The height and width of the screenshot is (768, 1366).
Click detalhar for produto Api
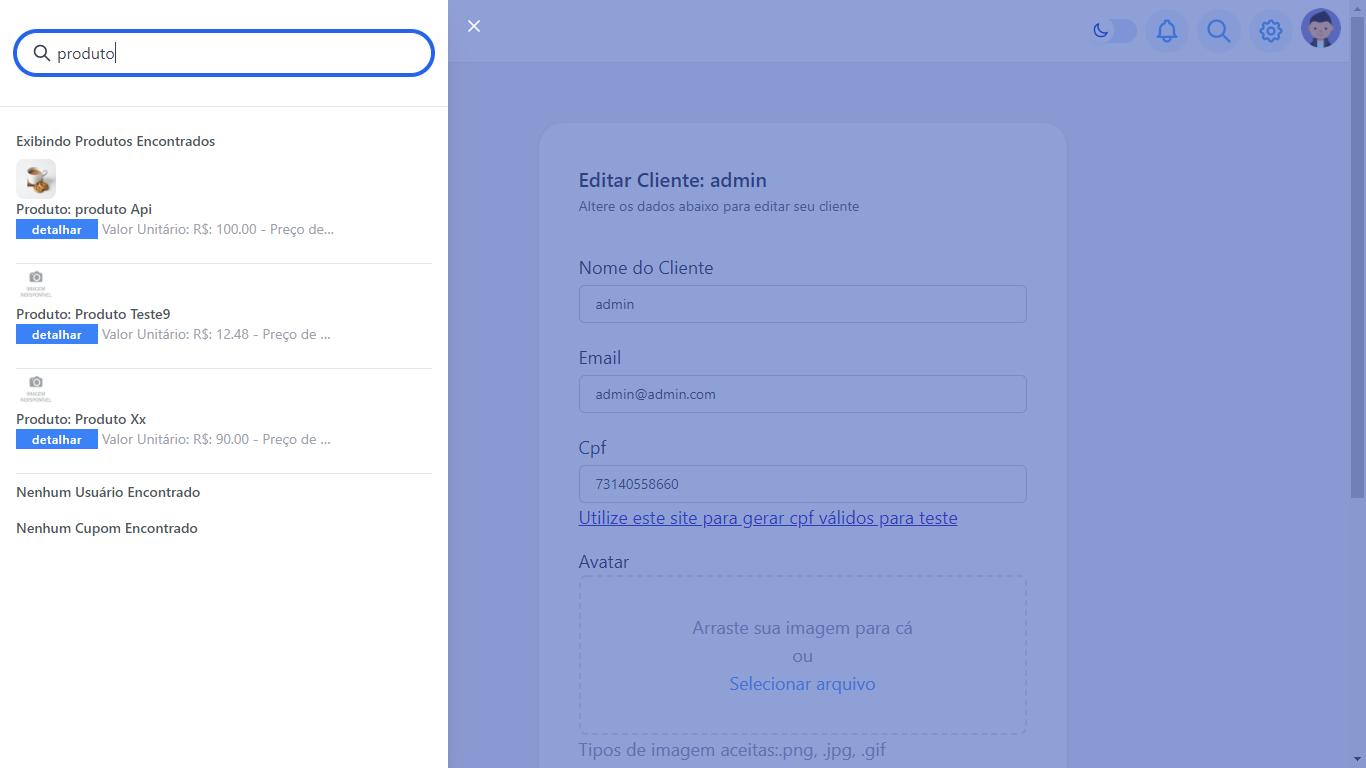[x=57, y=229]
